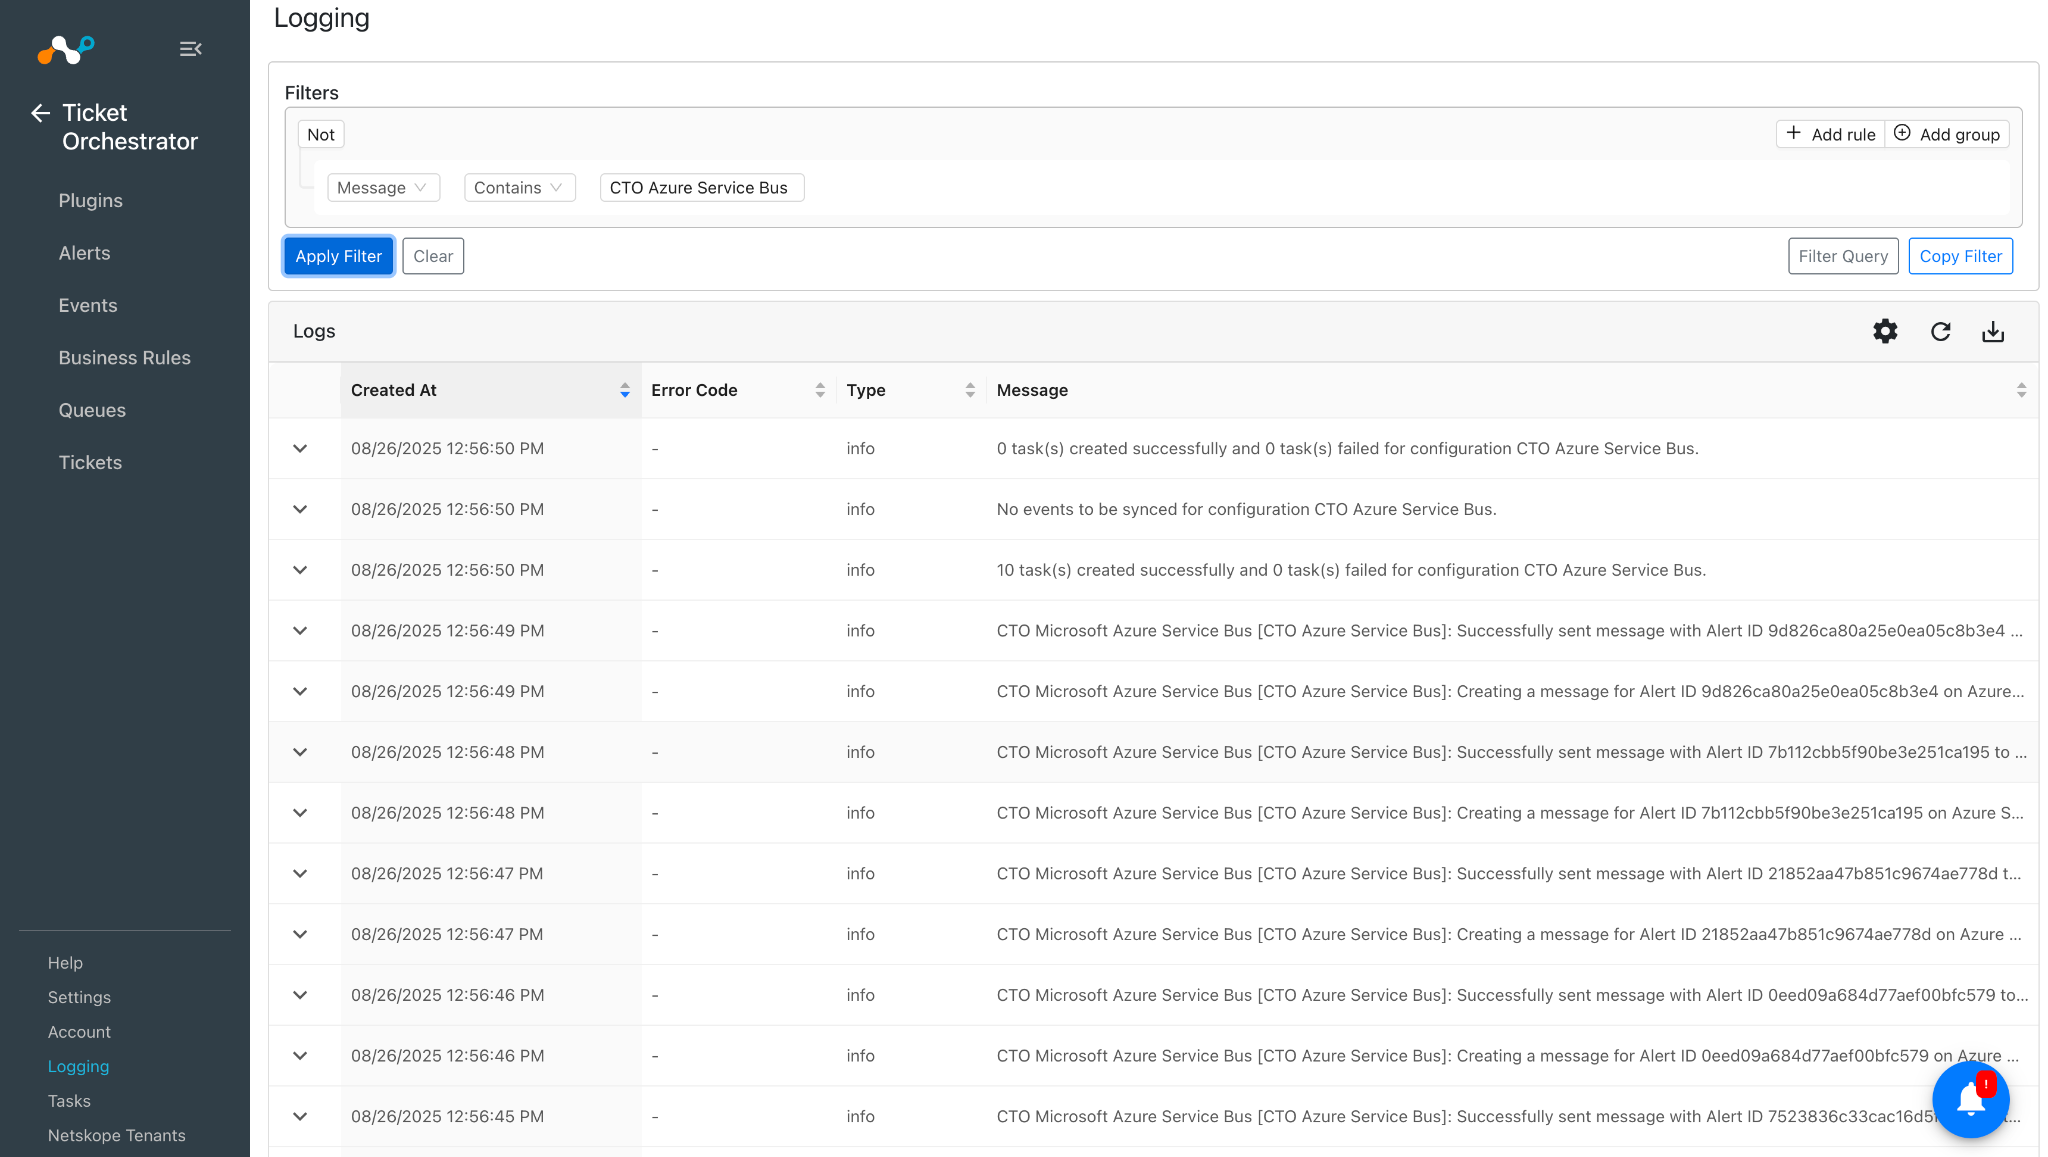
Task: Sort by Created At column arrows
Action: pos(625,390)
